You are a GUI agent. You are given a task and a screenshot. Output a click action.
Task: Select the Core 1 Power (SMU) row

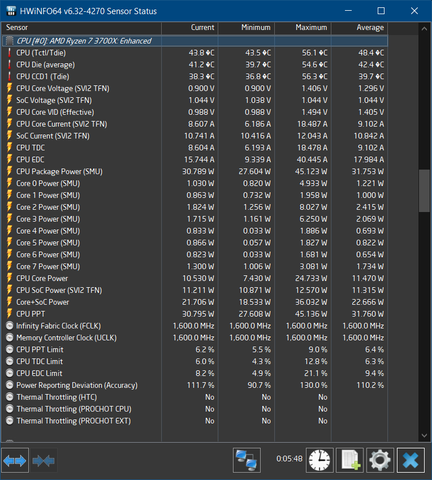click(x=195, y=195)
